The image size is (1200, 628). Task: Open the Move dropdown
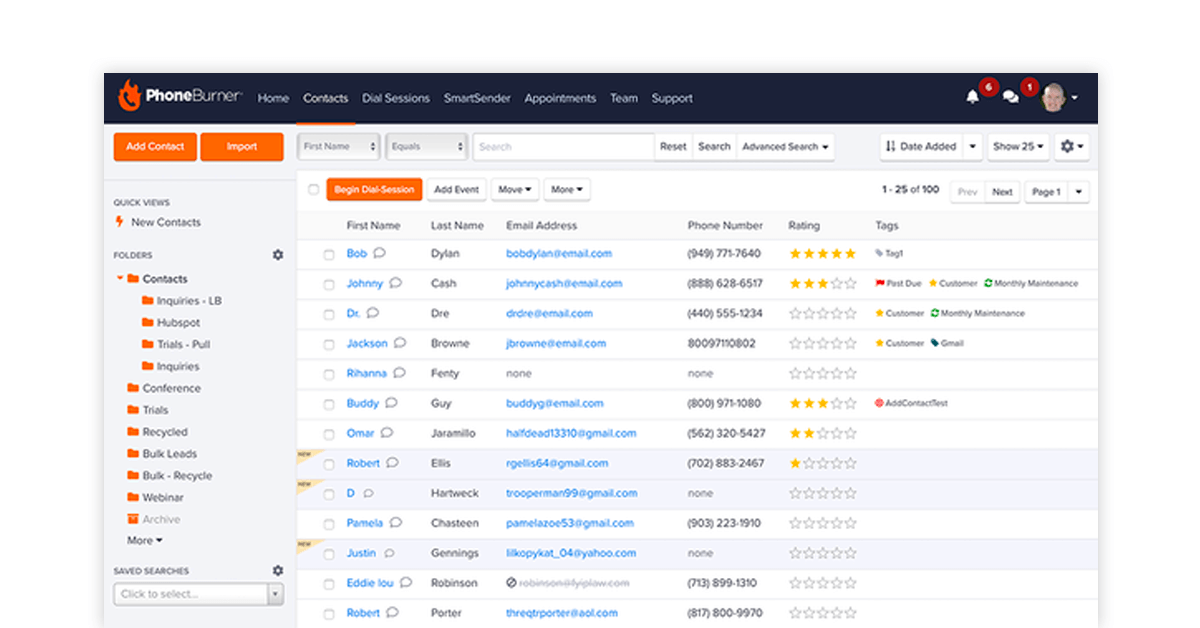point(515,189)
